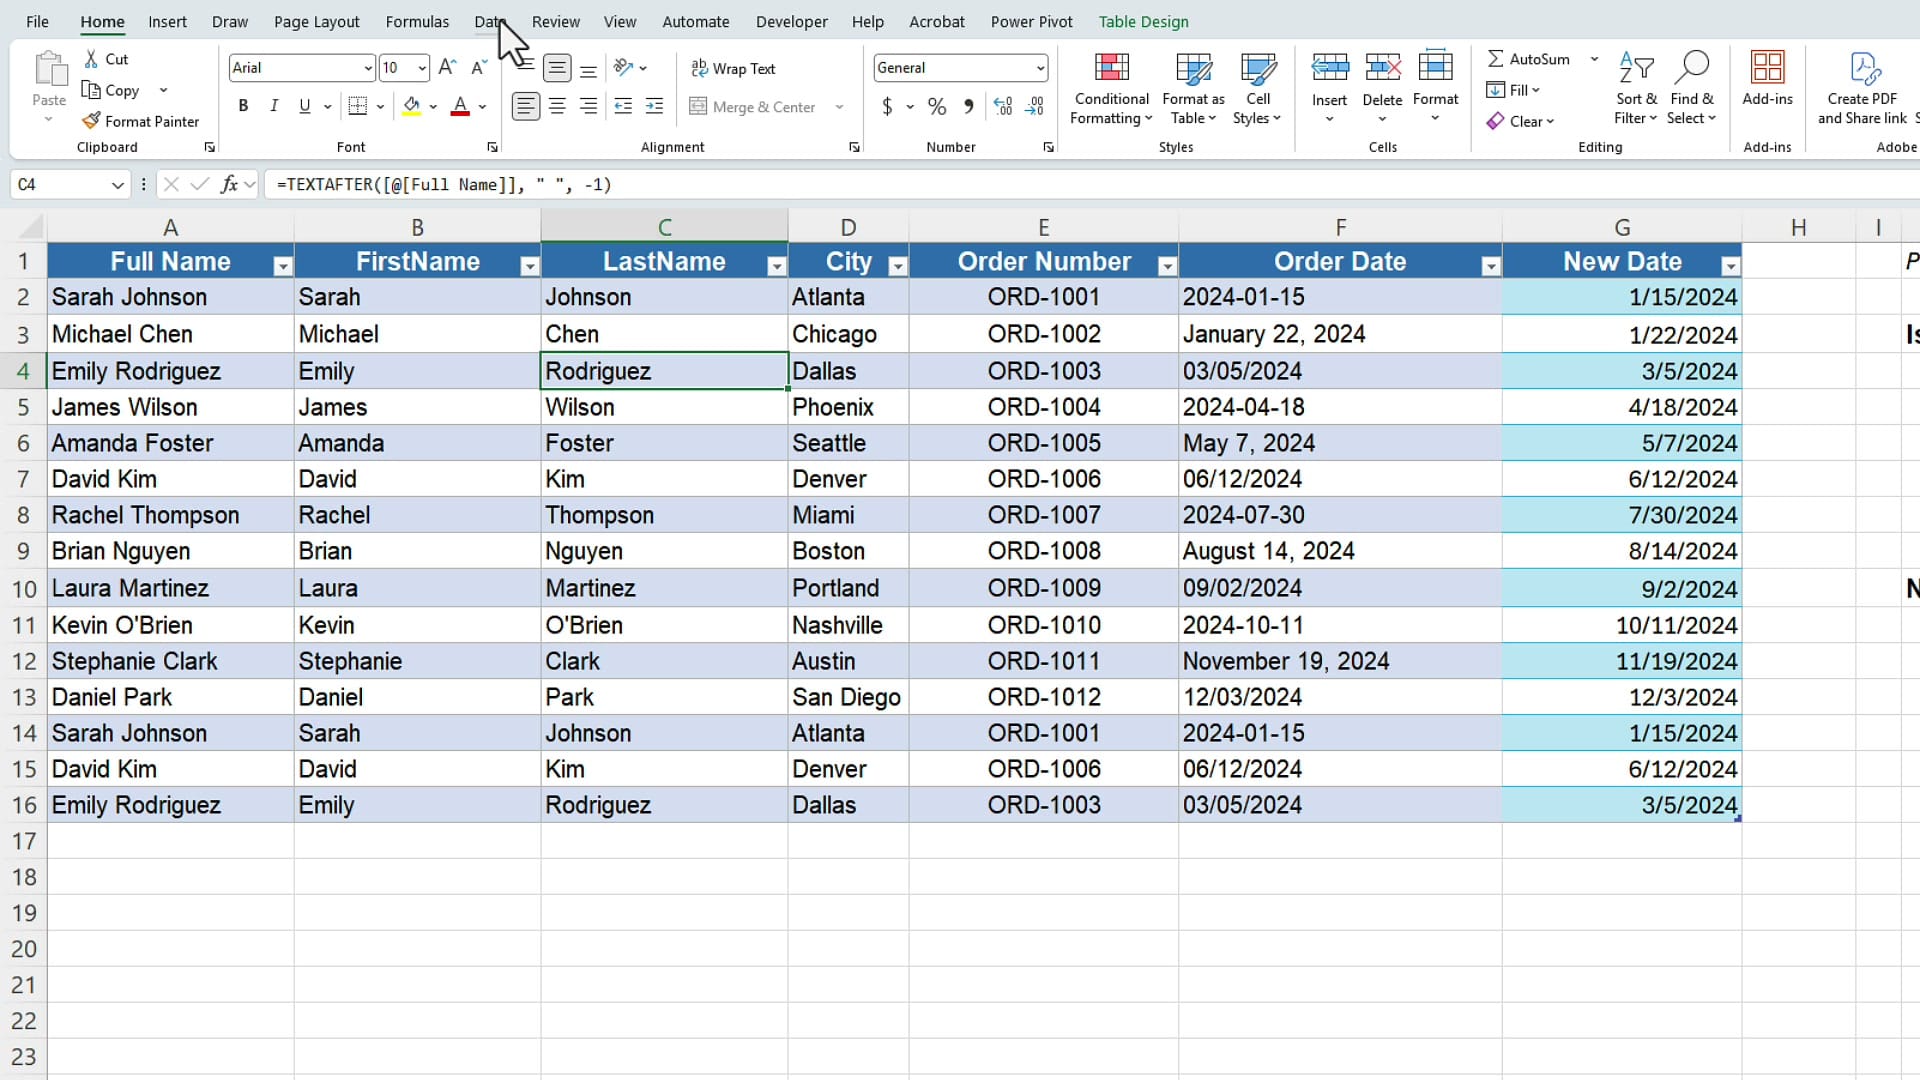Open Cell Styles gallery

pyautogui.click(x=1257, y=89)
